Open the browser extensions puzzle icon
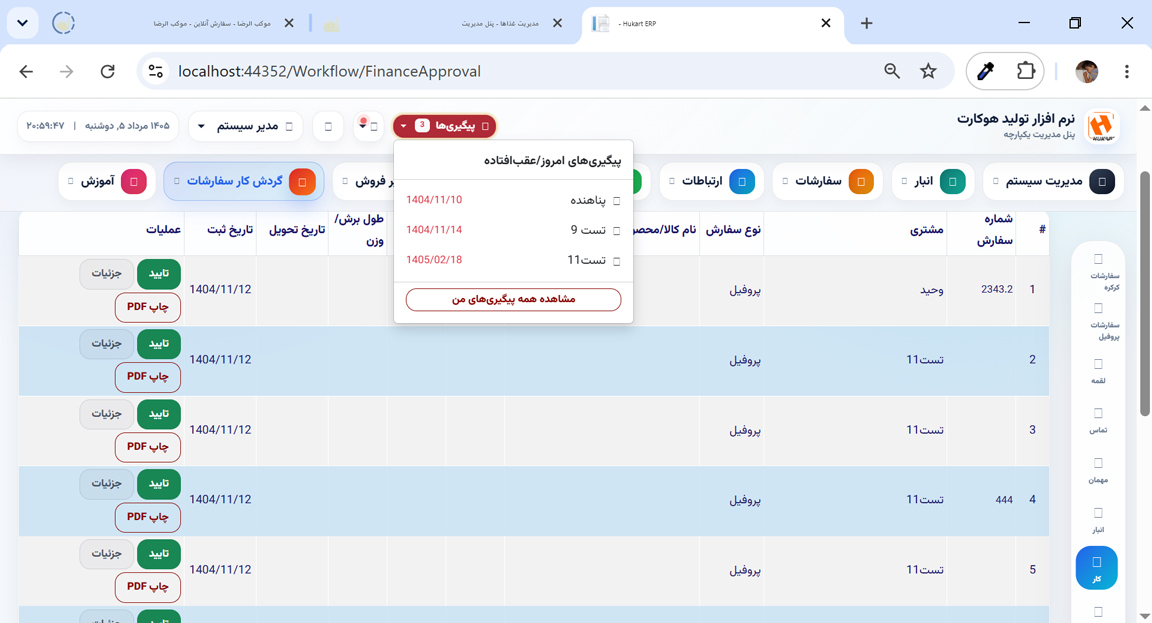The height and width of the screenshot is (623, 1152). pos(1026,71)
